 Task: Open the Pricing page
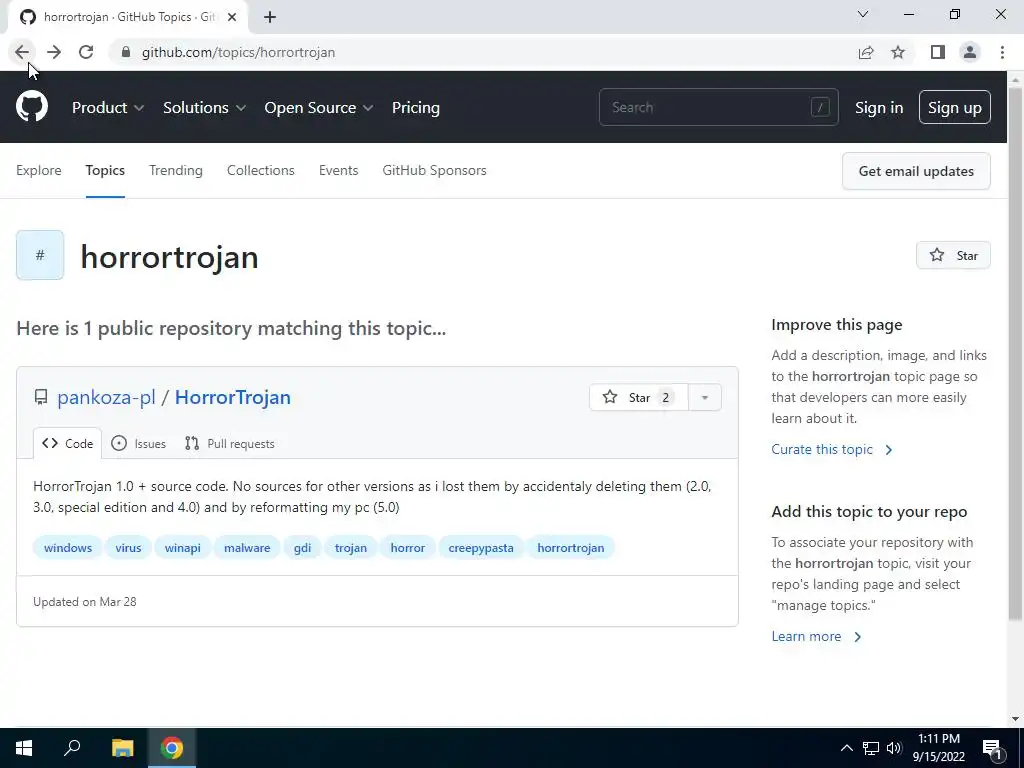click(415, 108)
